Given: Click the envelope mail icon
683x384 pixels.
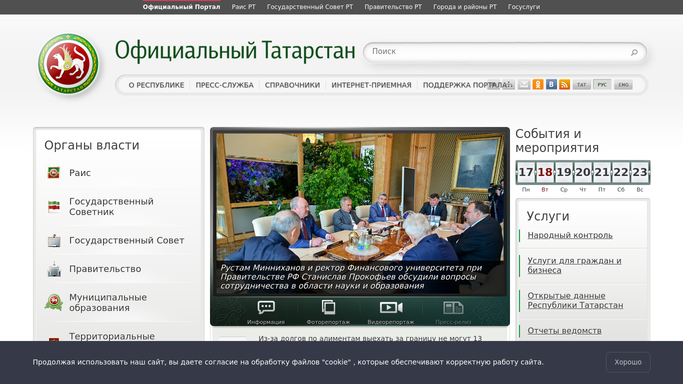Looking at the screenshot, I should [x=524, y=84].
